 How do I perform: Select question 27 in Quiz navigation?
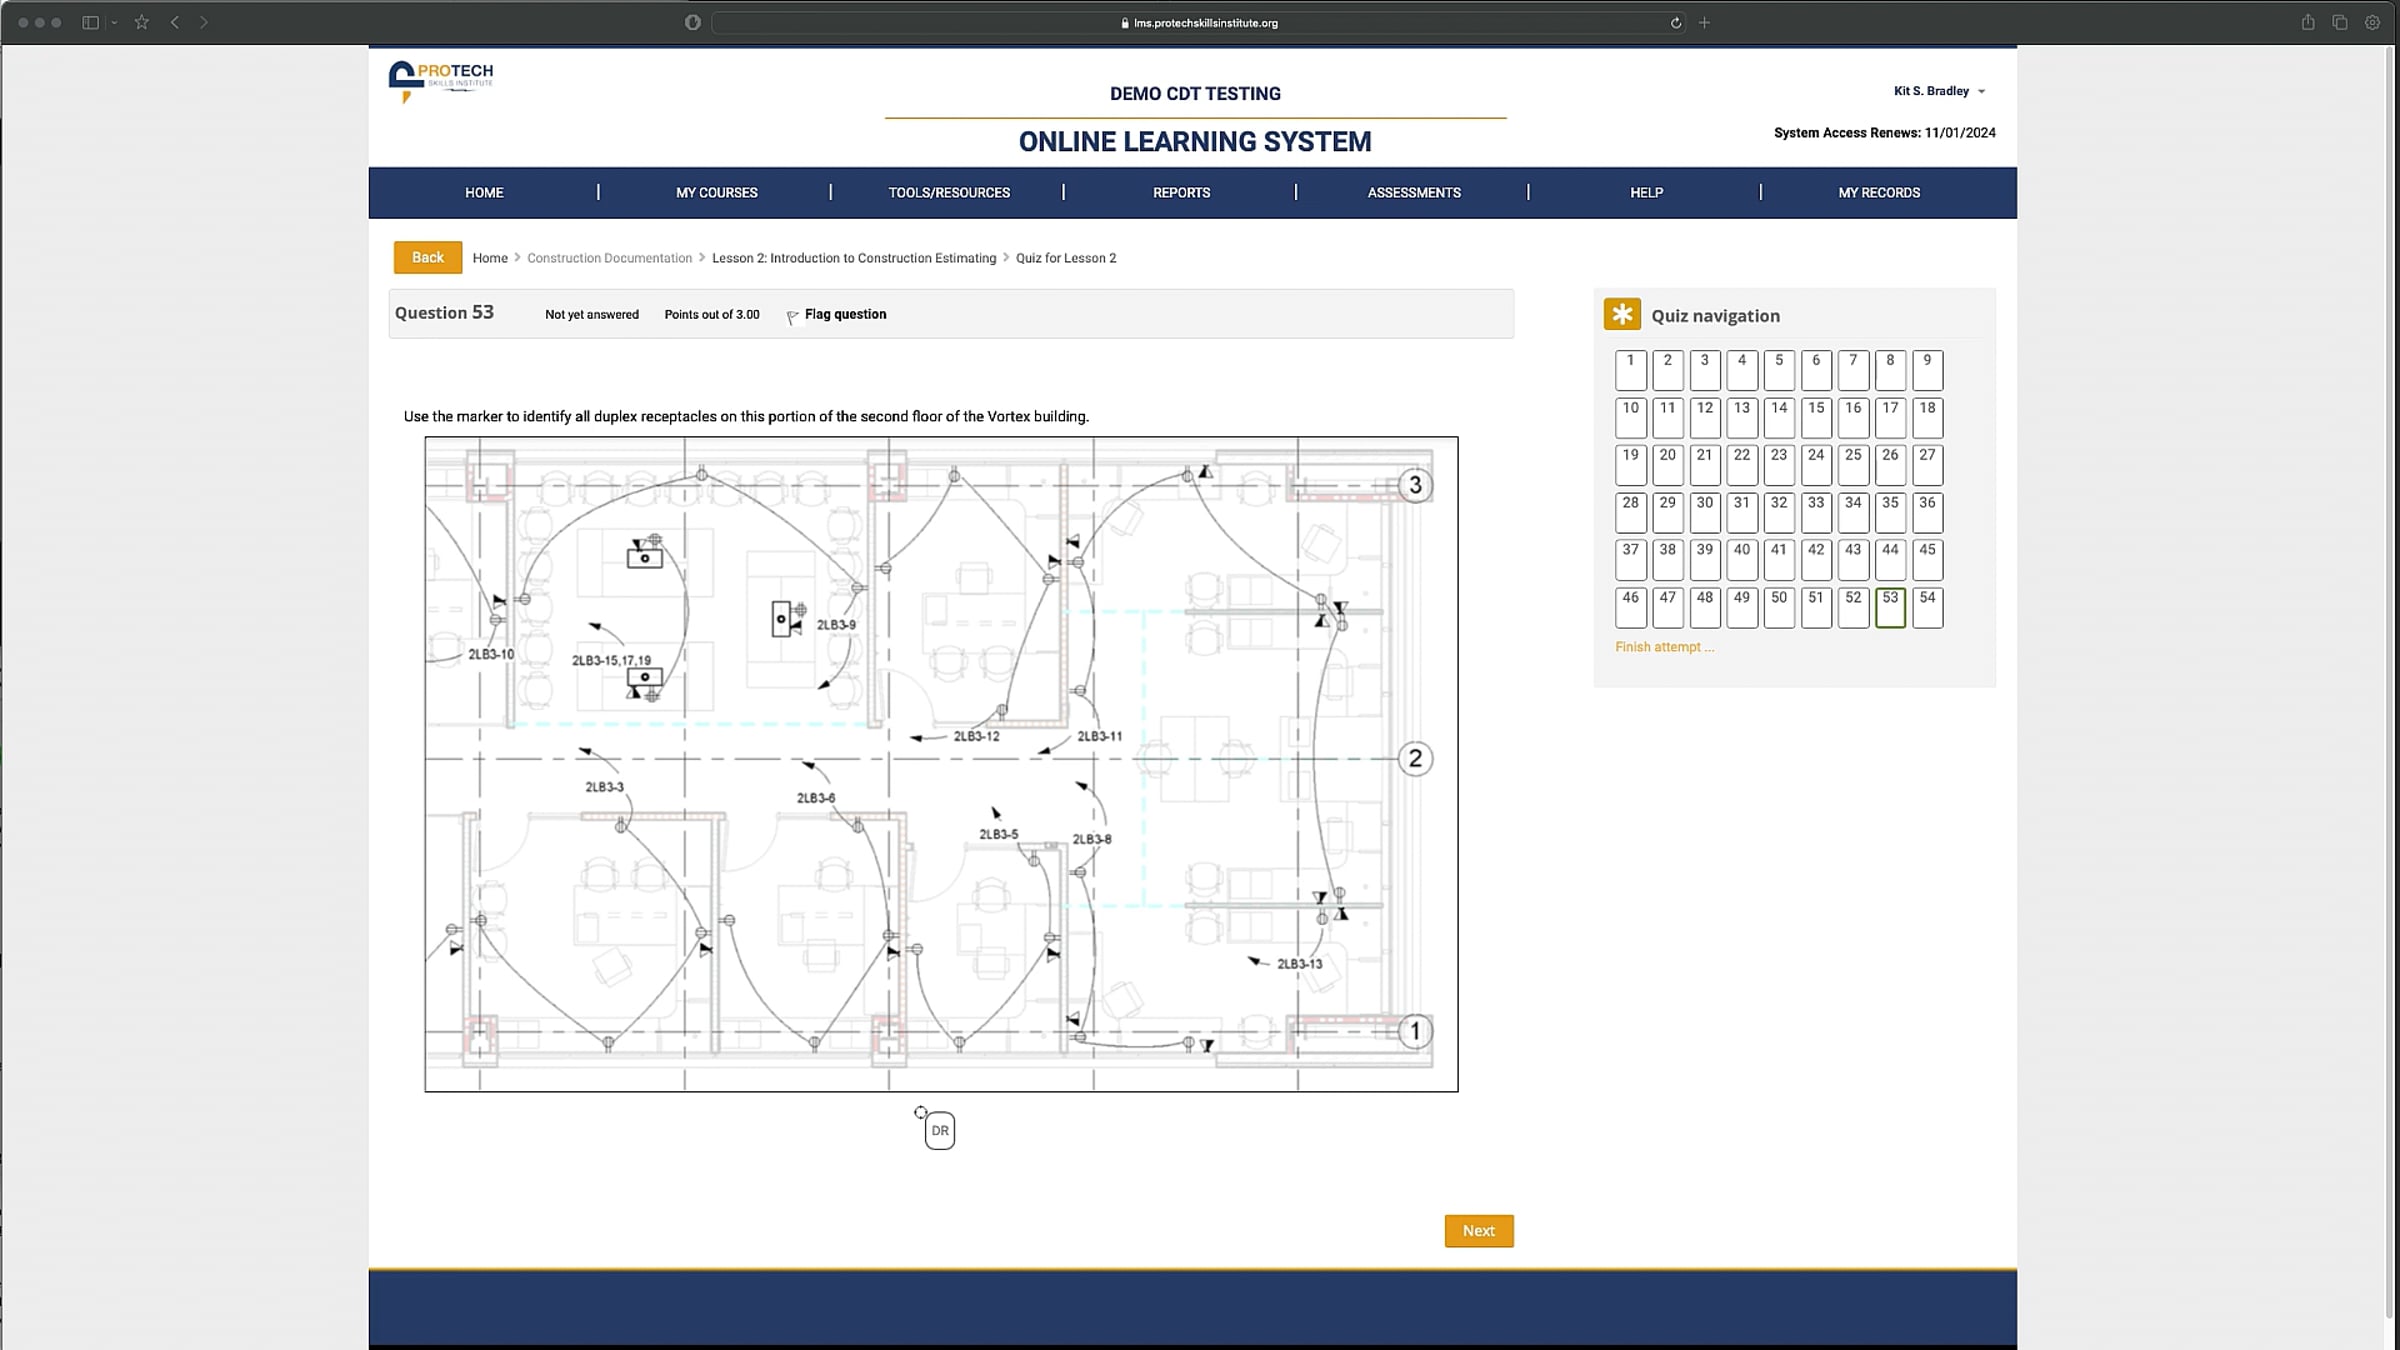(x=1926, y=465)
